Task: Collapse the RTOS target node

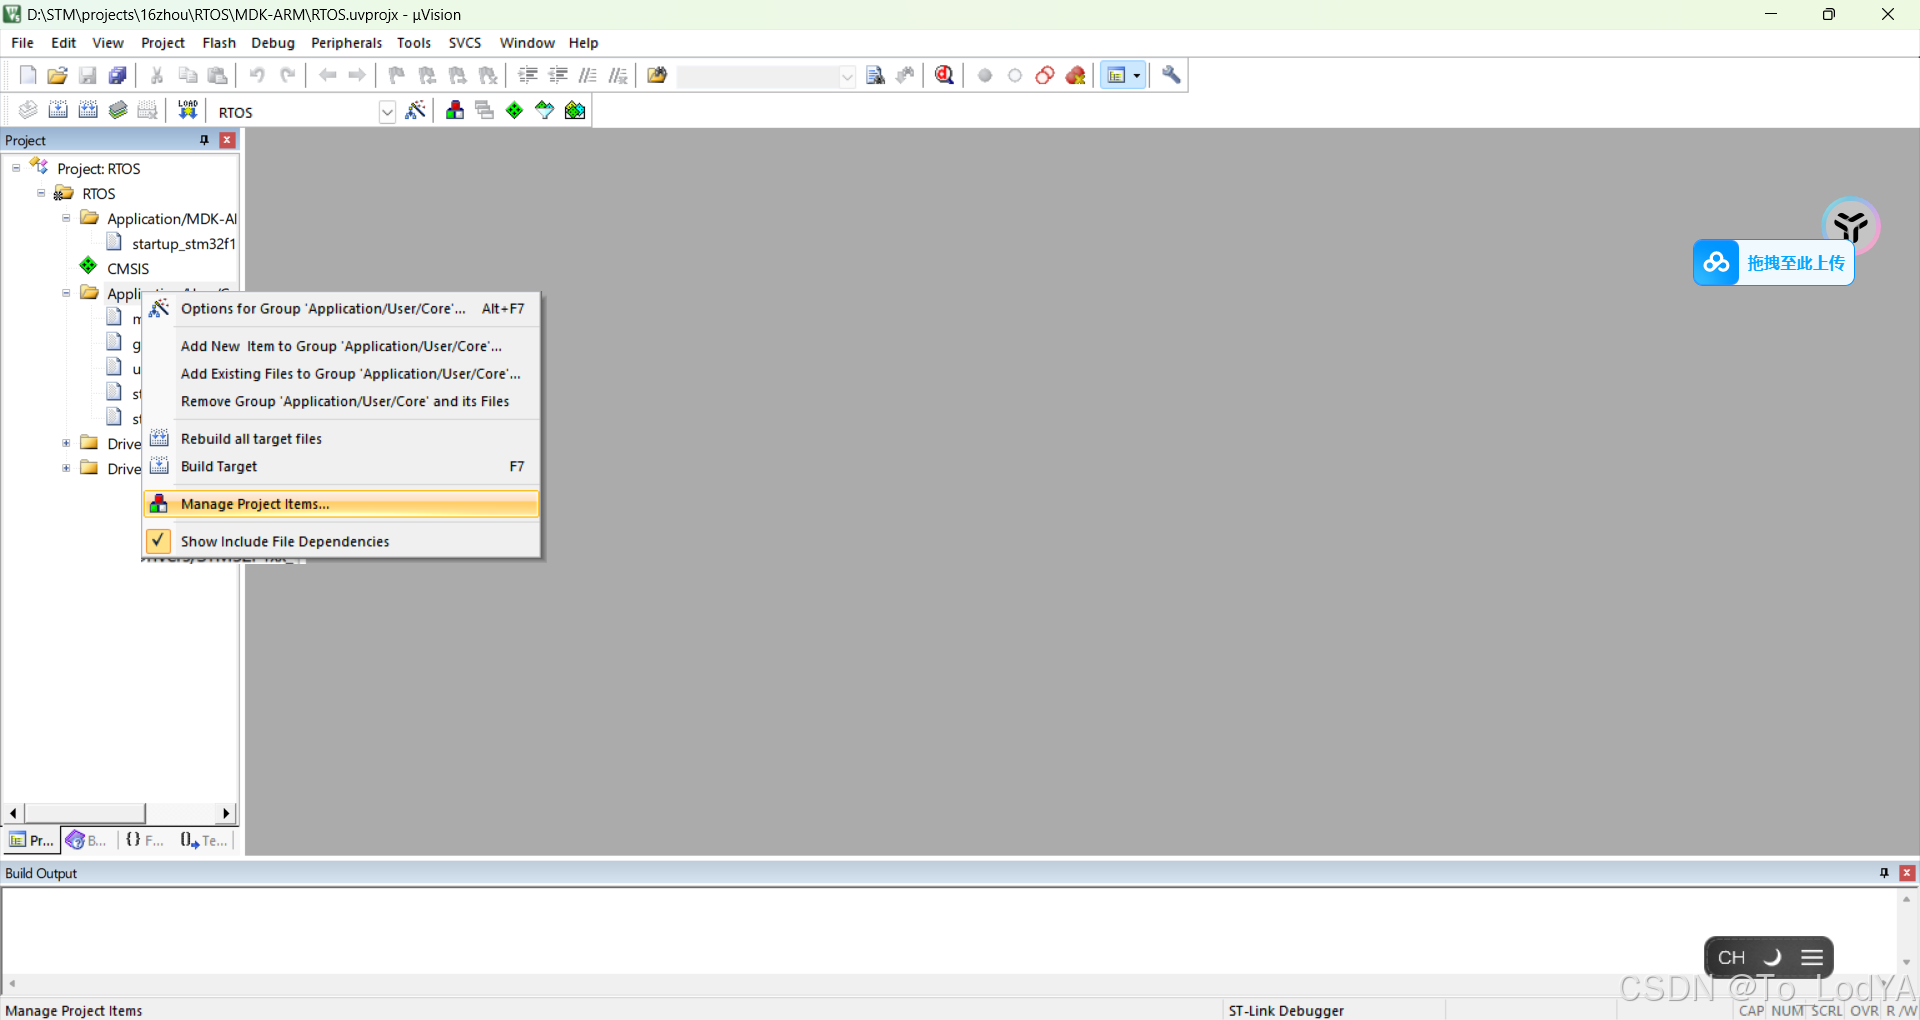Action: click(41, 193)
